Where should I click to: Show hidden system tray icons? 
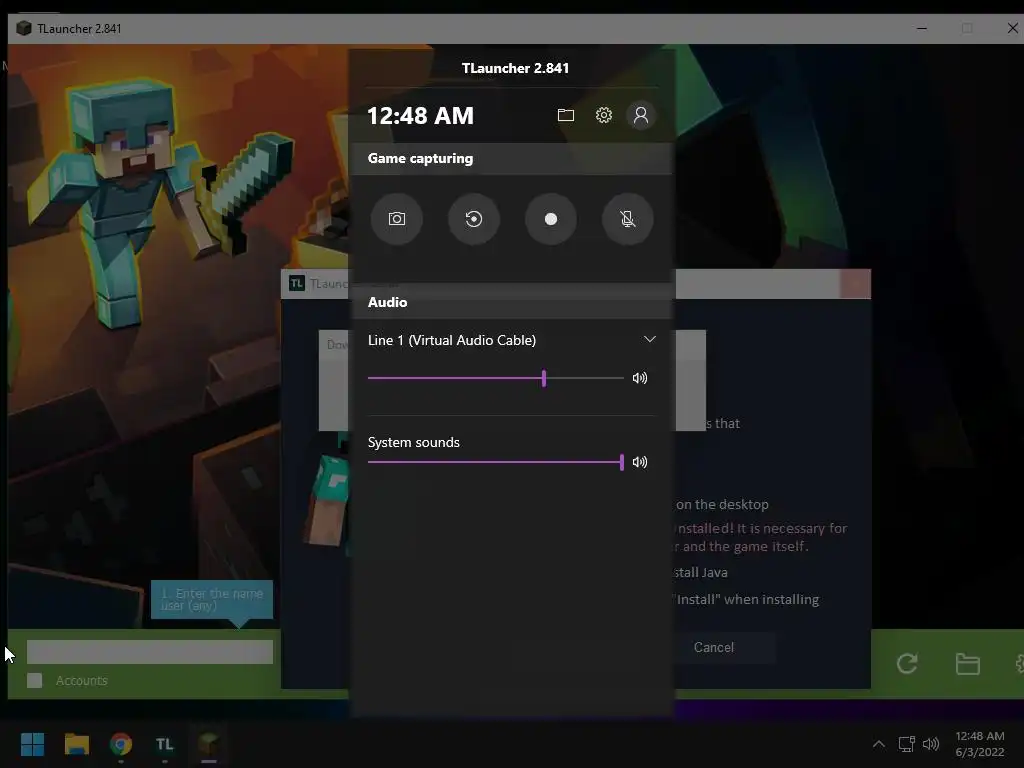[x=879, y=744]
